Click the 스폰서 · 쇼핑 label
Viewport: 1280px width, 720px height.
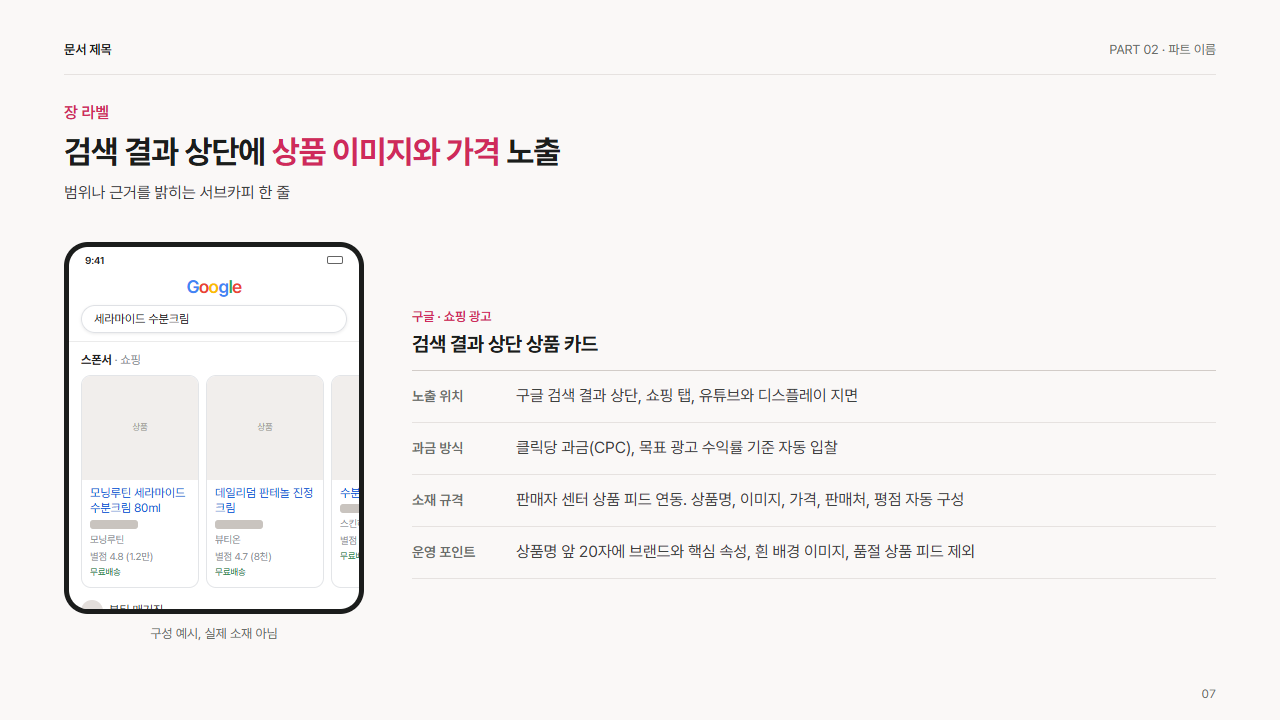point(111,359)
